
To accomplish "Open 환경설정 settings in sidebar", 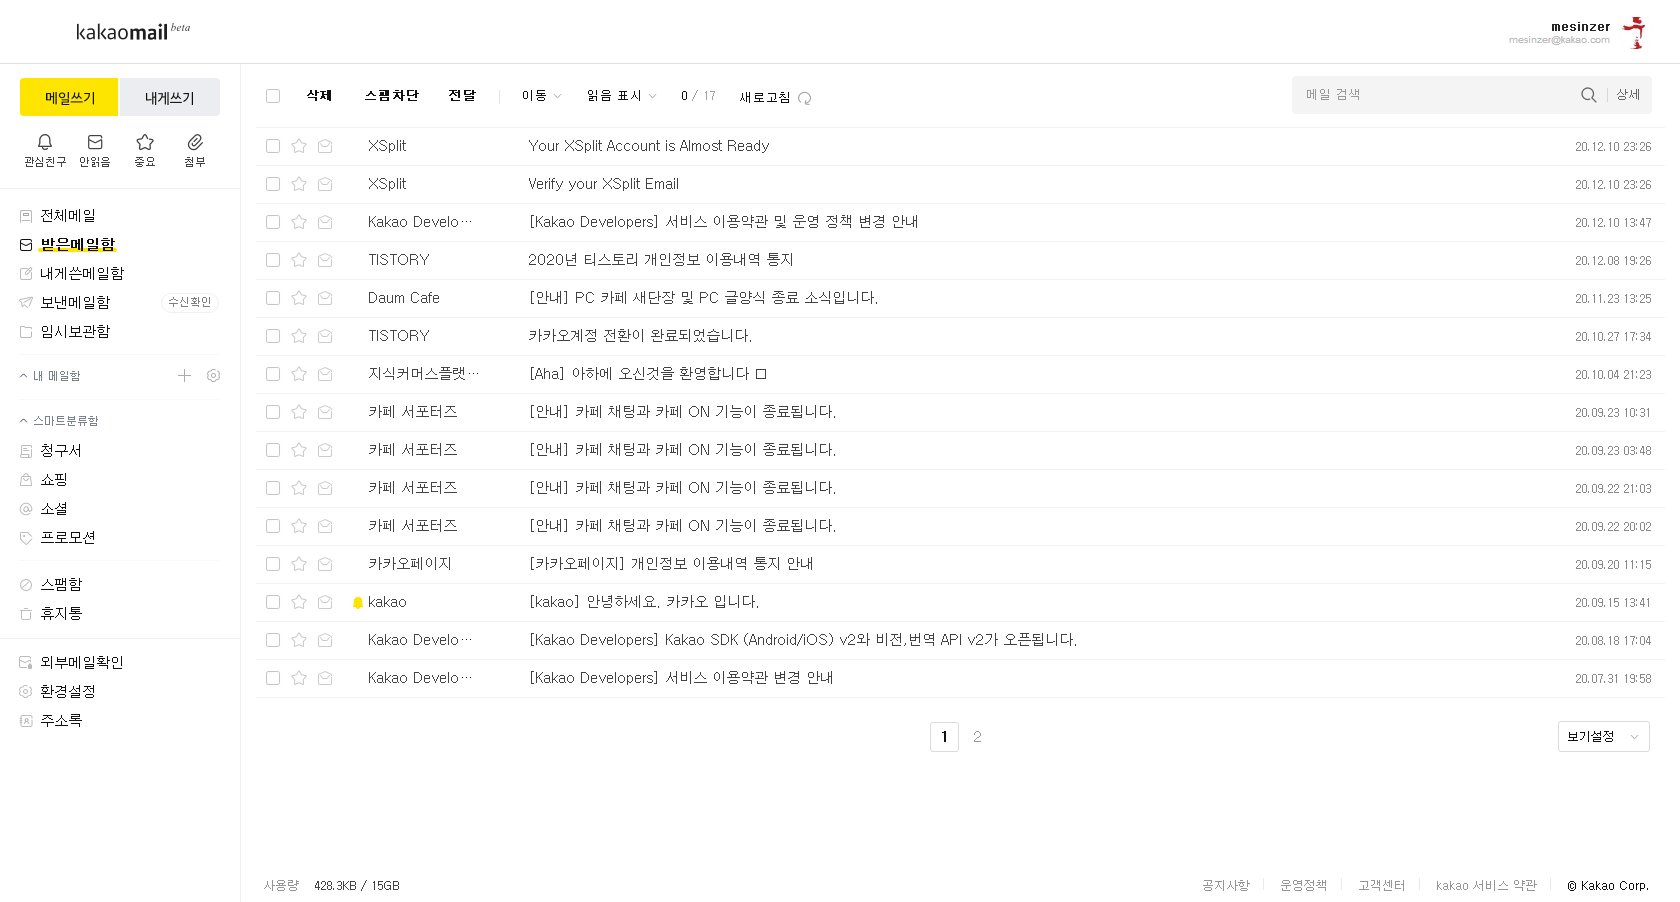I will point(68,692).
